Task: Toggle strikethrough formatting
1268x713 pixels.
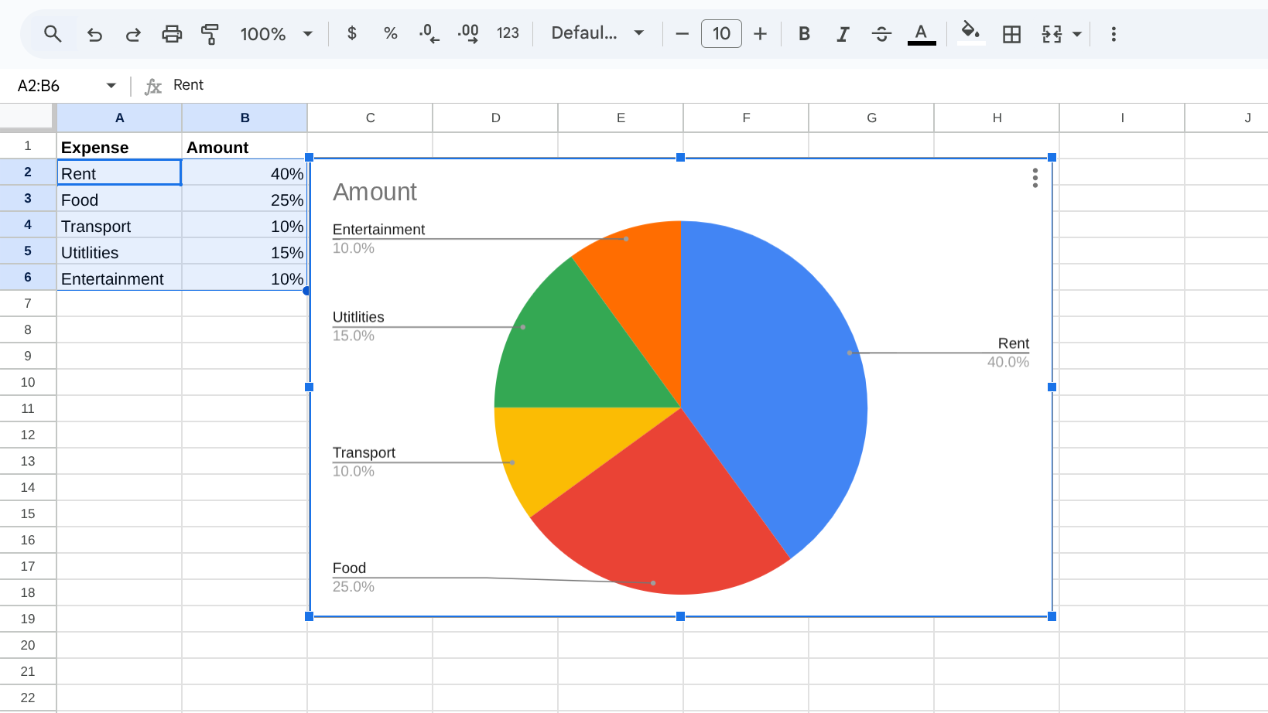Action: [881, 33]
